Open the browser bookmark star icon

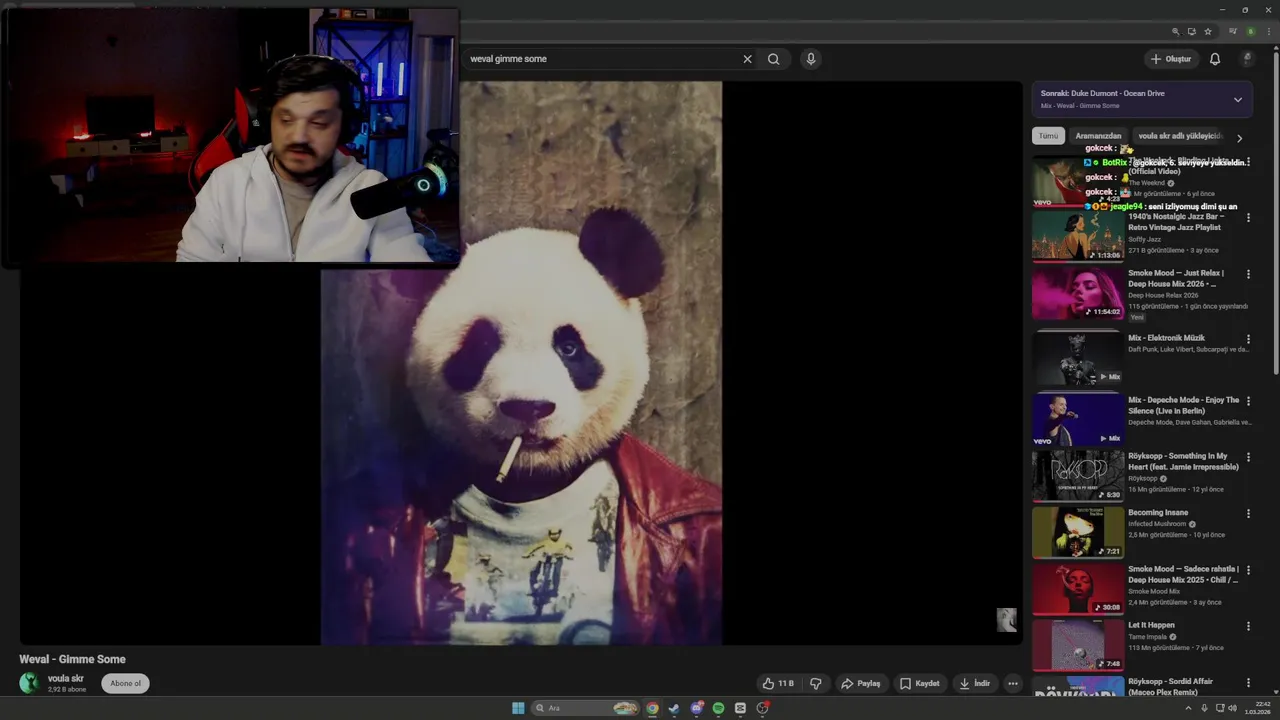pyautogui.click(x=1207, y=32)
